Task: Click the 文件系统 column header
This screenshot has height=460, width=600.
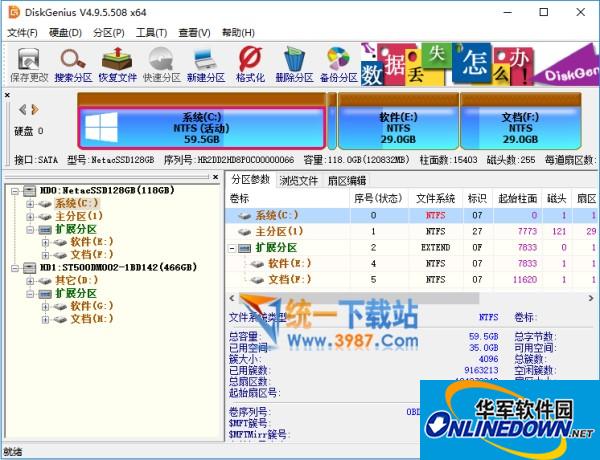Action: (435, 199)
